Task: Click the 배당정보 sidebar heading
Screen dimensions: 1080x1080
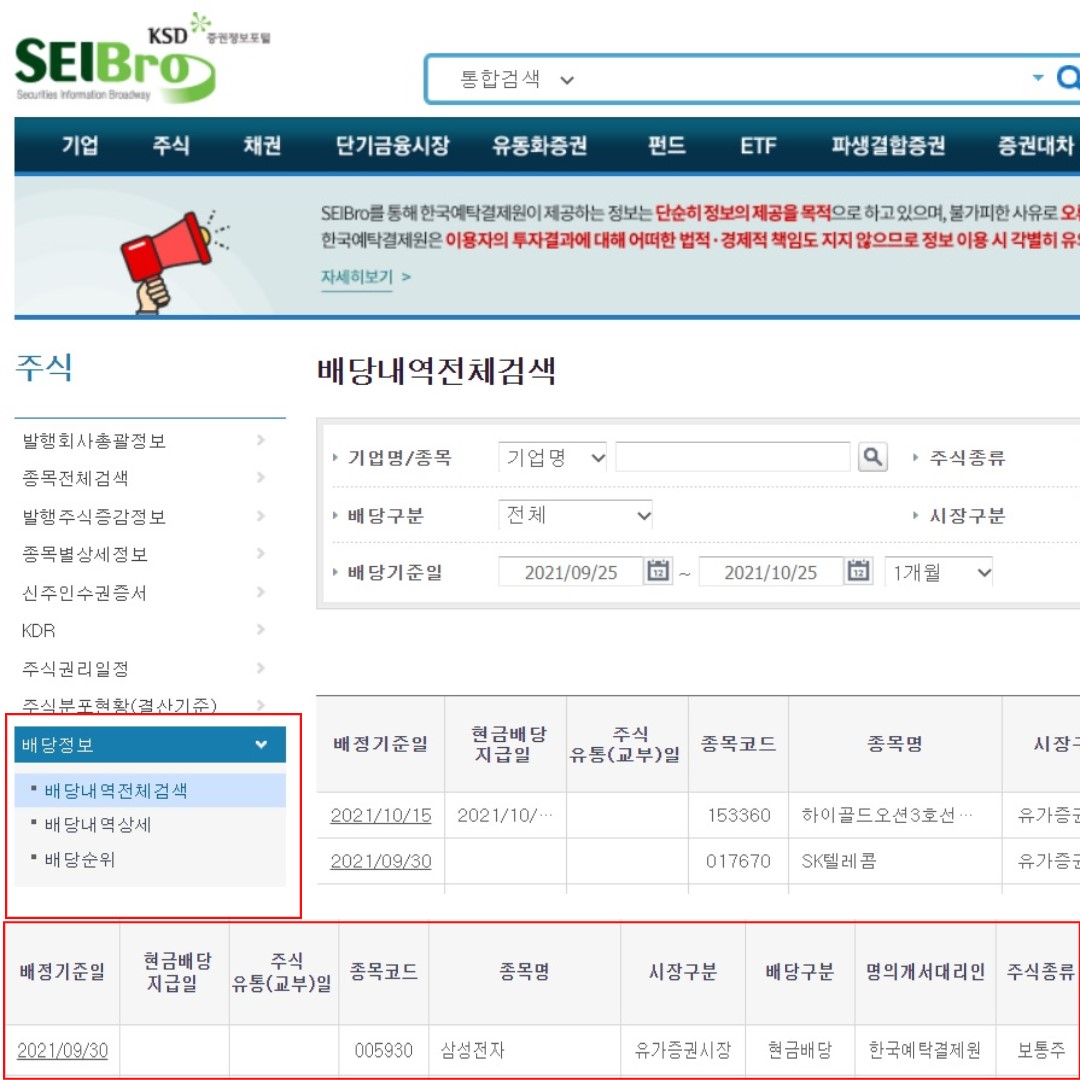Action: pyautogui.click(x=150, y=745)
